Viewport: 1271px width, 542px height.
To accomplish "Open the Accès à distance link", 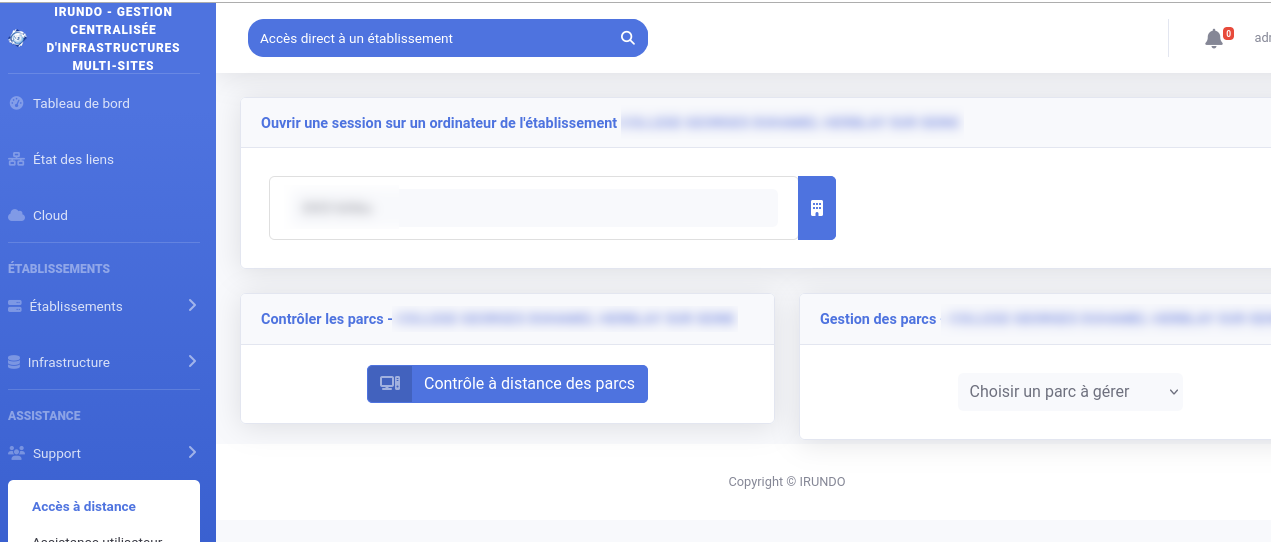I will tap(84, 506).
